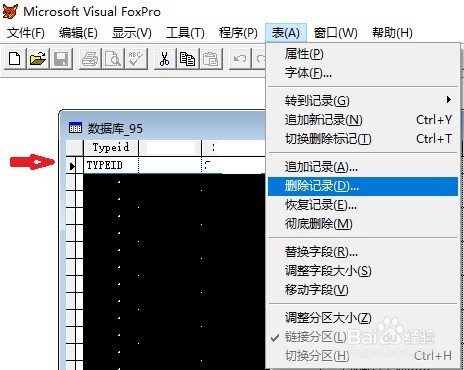Click the table icon beside 数据库_95 title
Image resolution: width=464 pixels, height=370 pixels.
(75, 128)
